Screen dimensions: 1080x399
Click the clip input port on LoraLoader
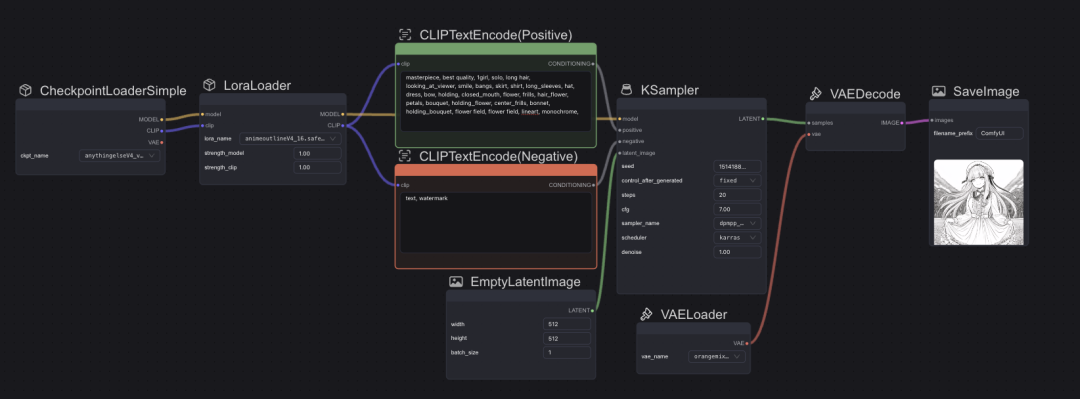(x=202, y=125)
